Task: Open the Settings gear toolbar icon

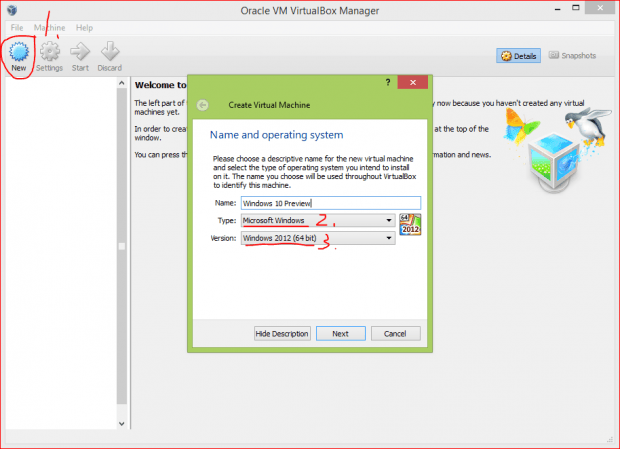Action: [50, 52]
